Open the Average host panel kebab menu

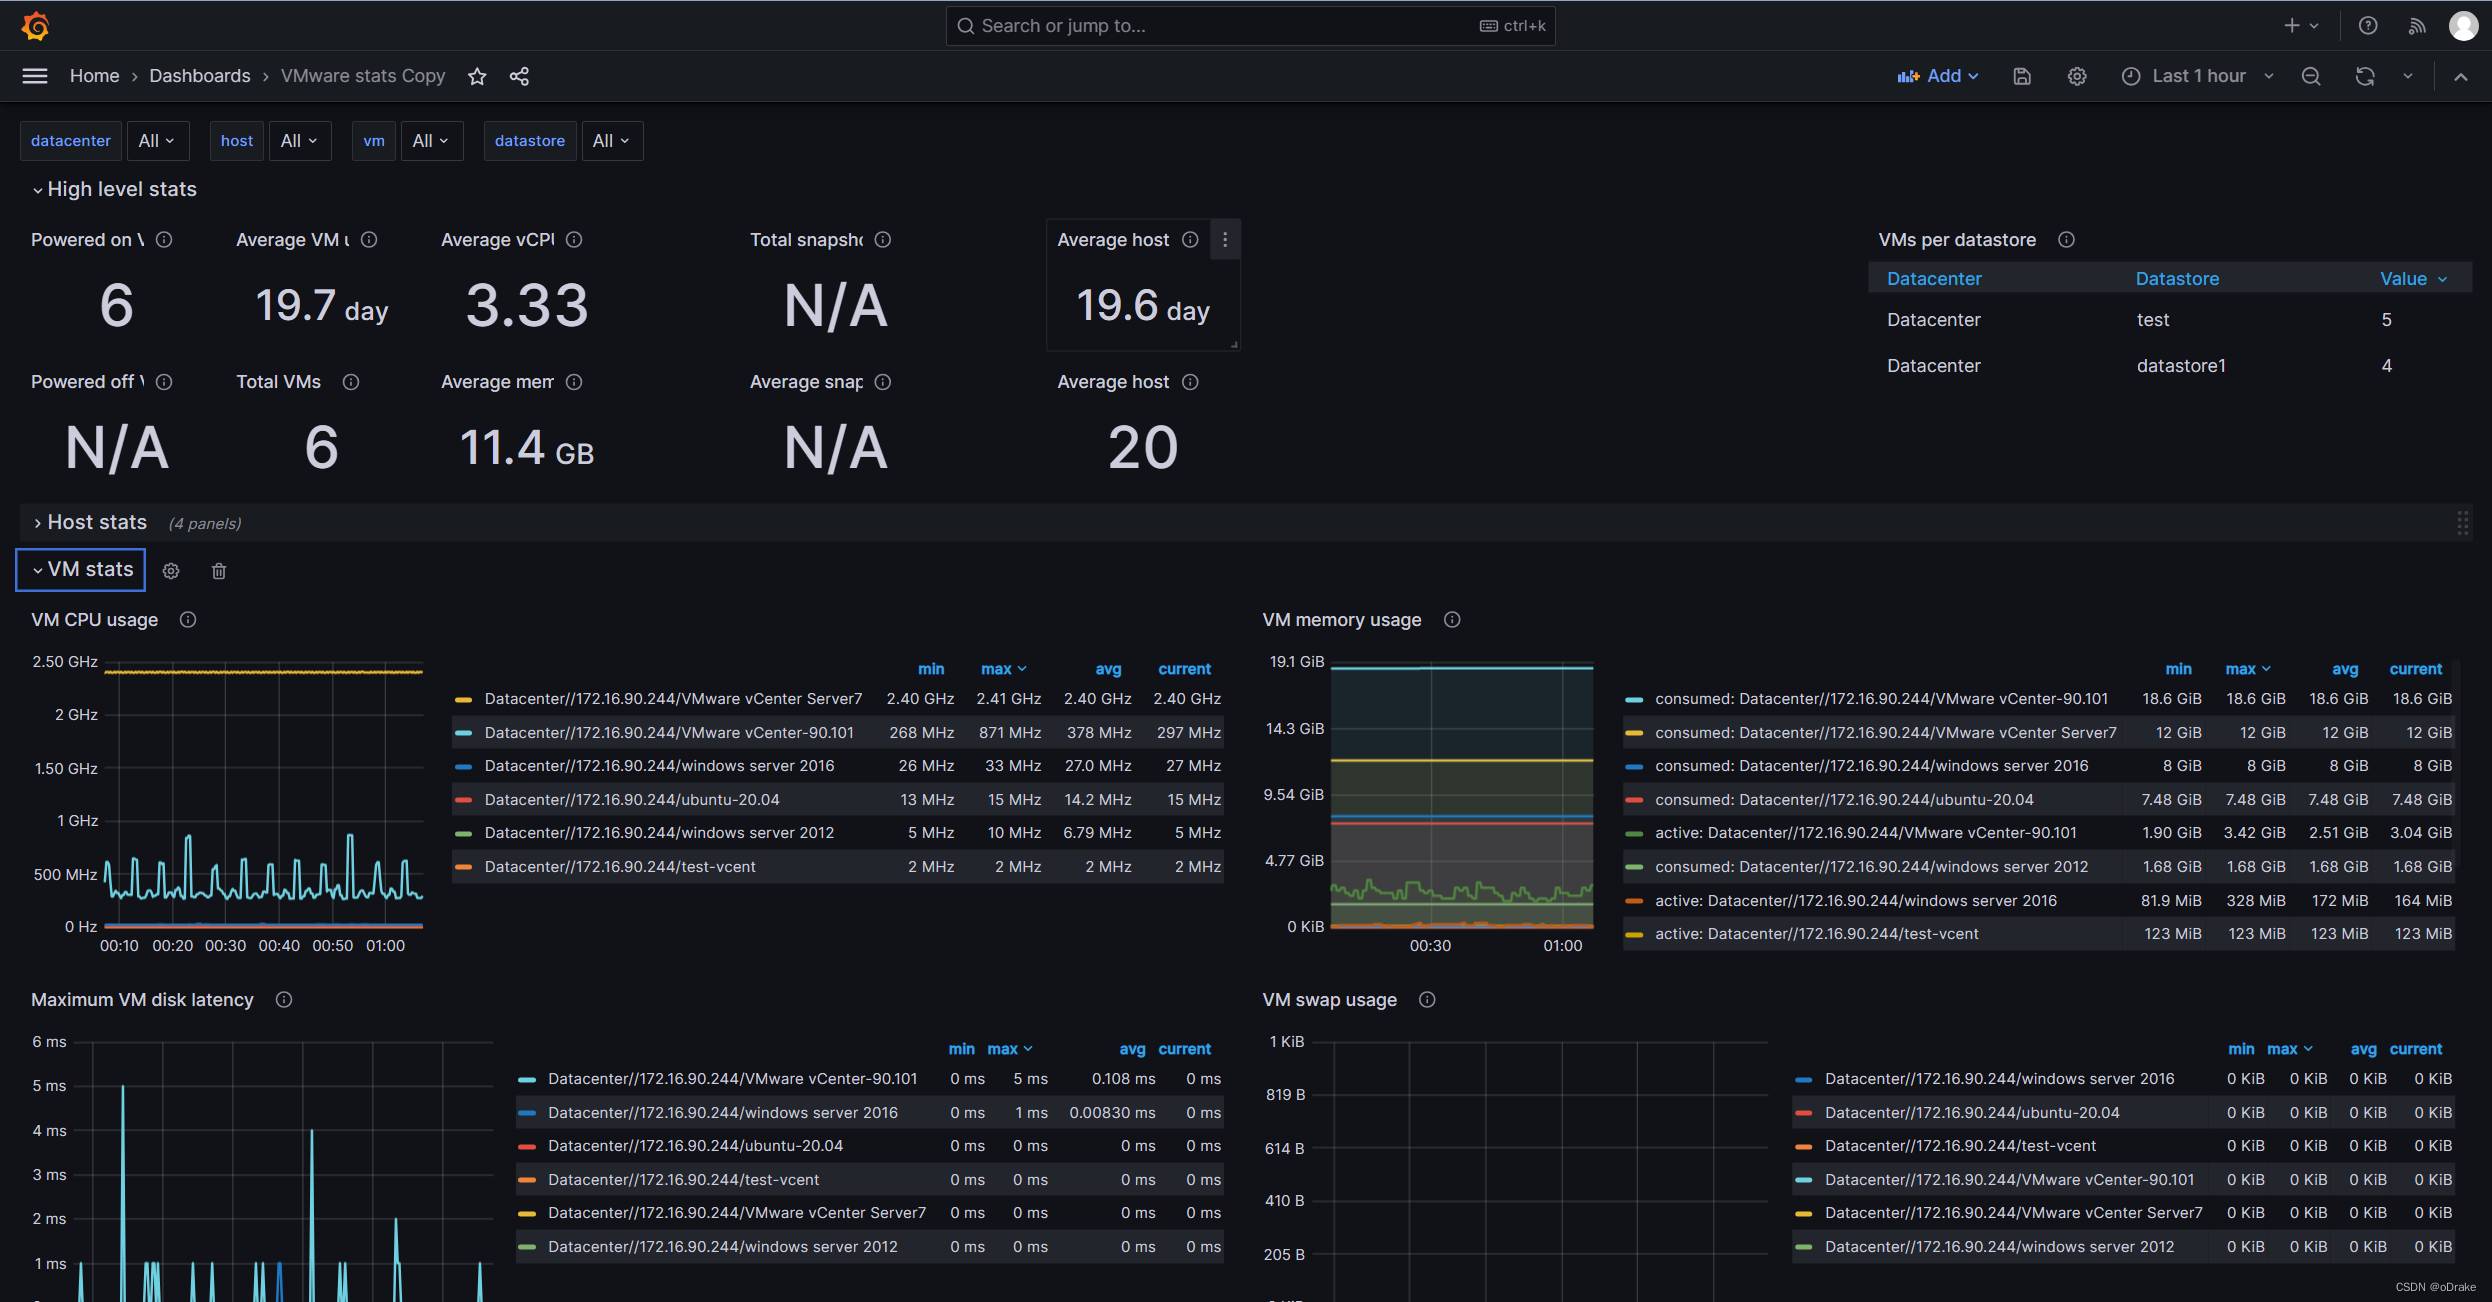coord(1225,239)
